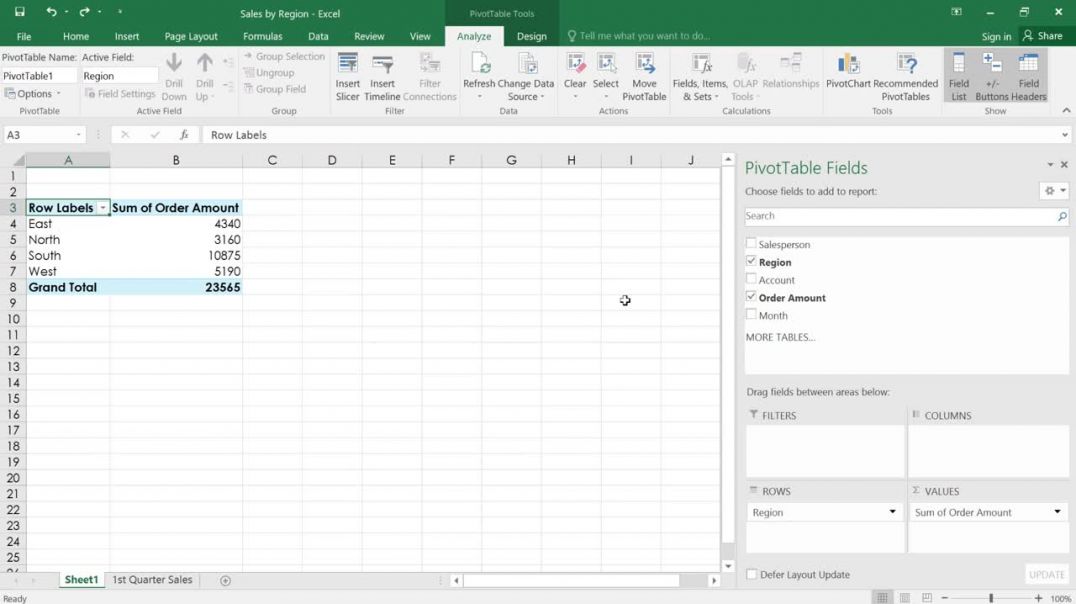Move PivotTable to new location
Image resolution: width=1076 pixels, height=604 pixels.
(x=644, y=77)
